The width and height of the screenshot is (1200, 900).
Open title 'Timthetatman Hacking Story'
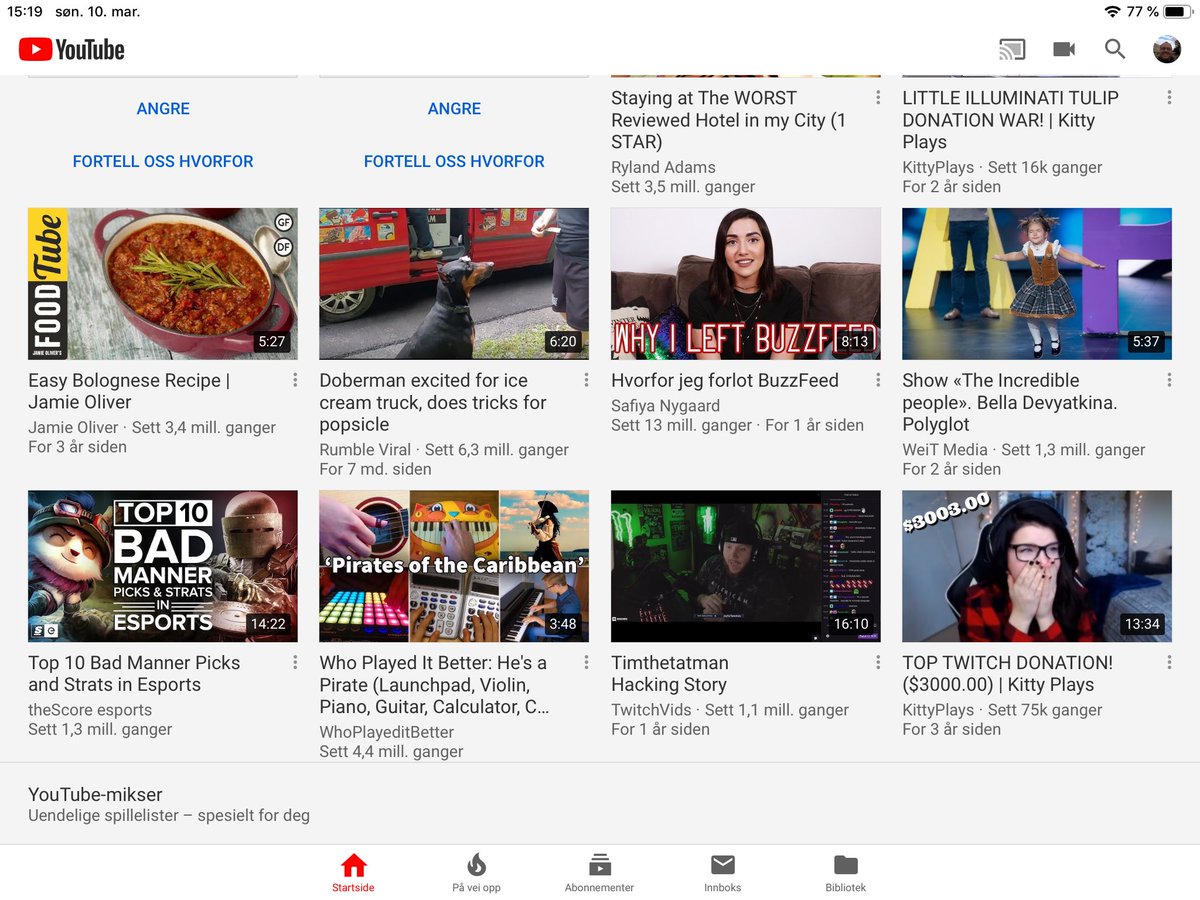[x=670, y=673]
